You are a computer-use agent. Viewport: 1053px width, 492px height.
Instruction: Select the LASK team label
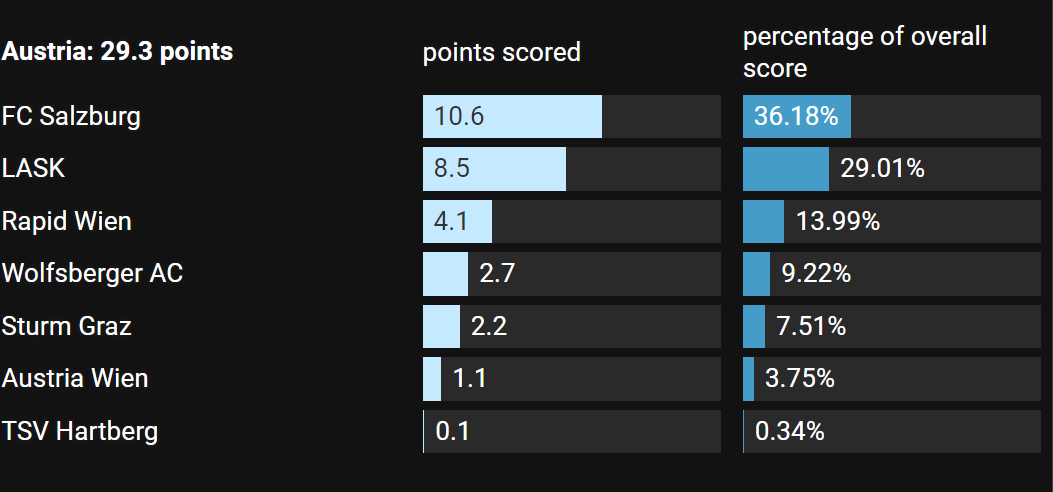pos(34,168)
